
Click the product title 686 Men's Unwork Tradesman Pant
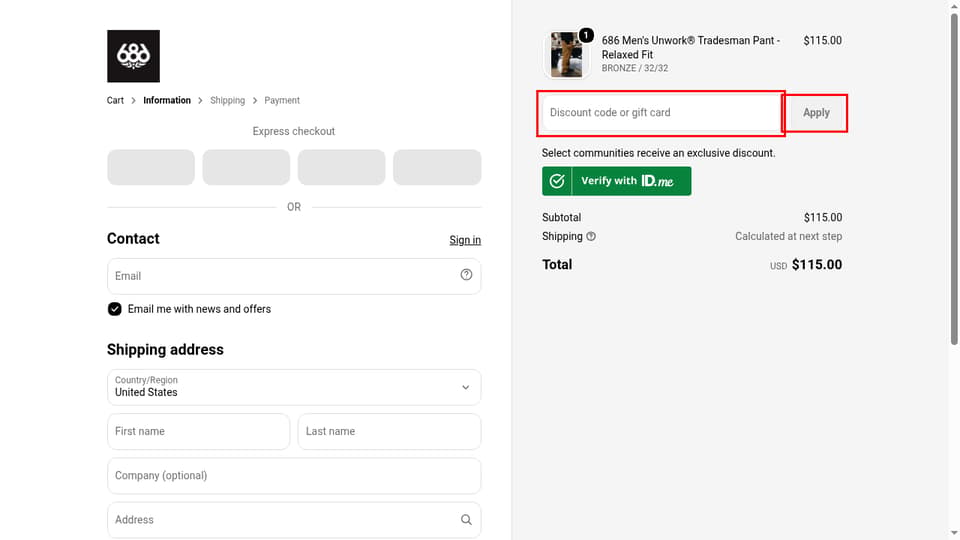691,48
